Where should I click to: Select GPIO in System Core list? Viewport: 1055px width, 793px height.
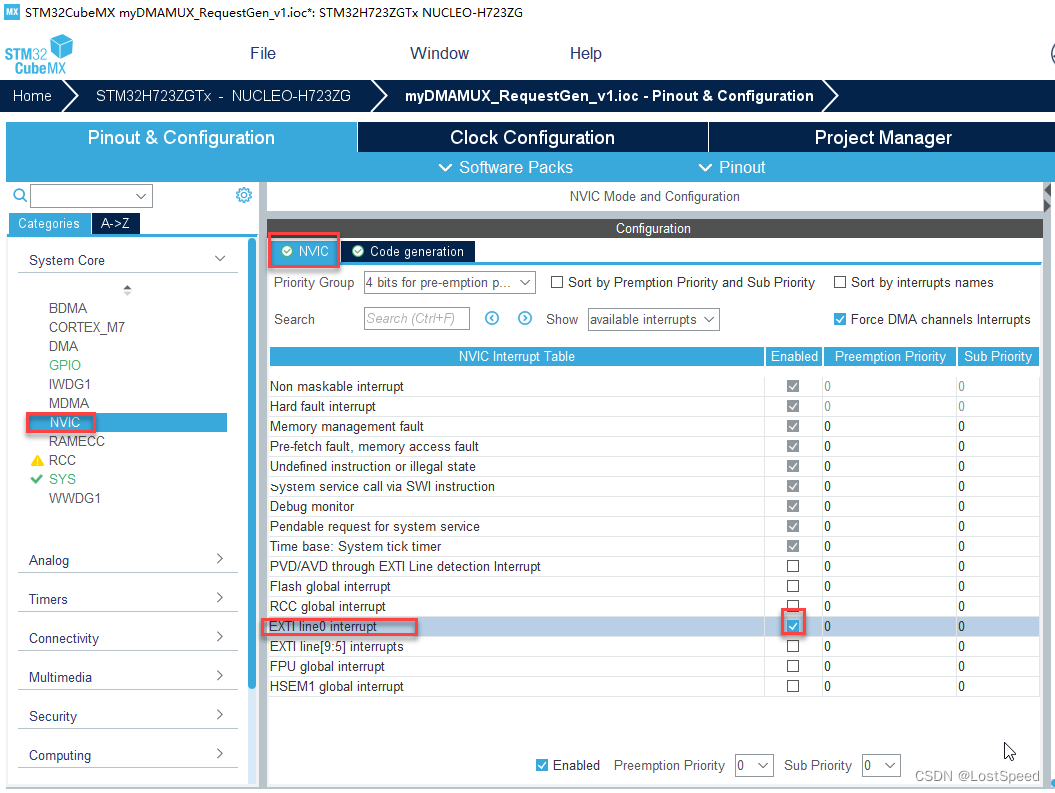point(65,365)
